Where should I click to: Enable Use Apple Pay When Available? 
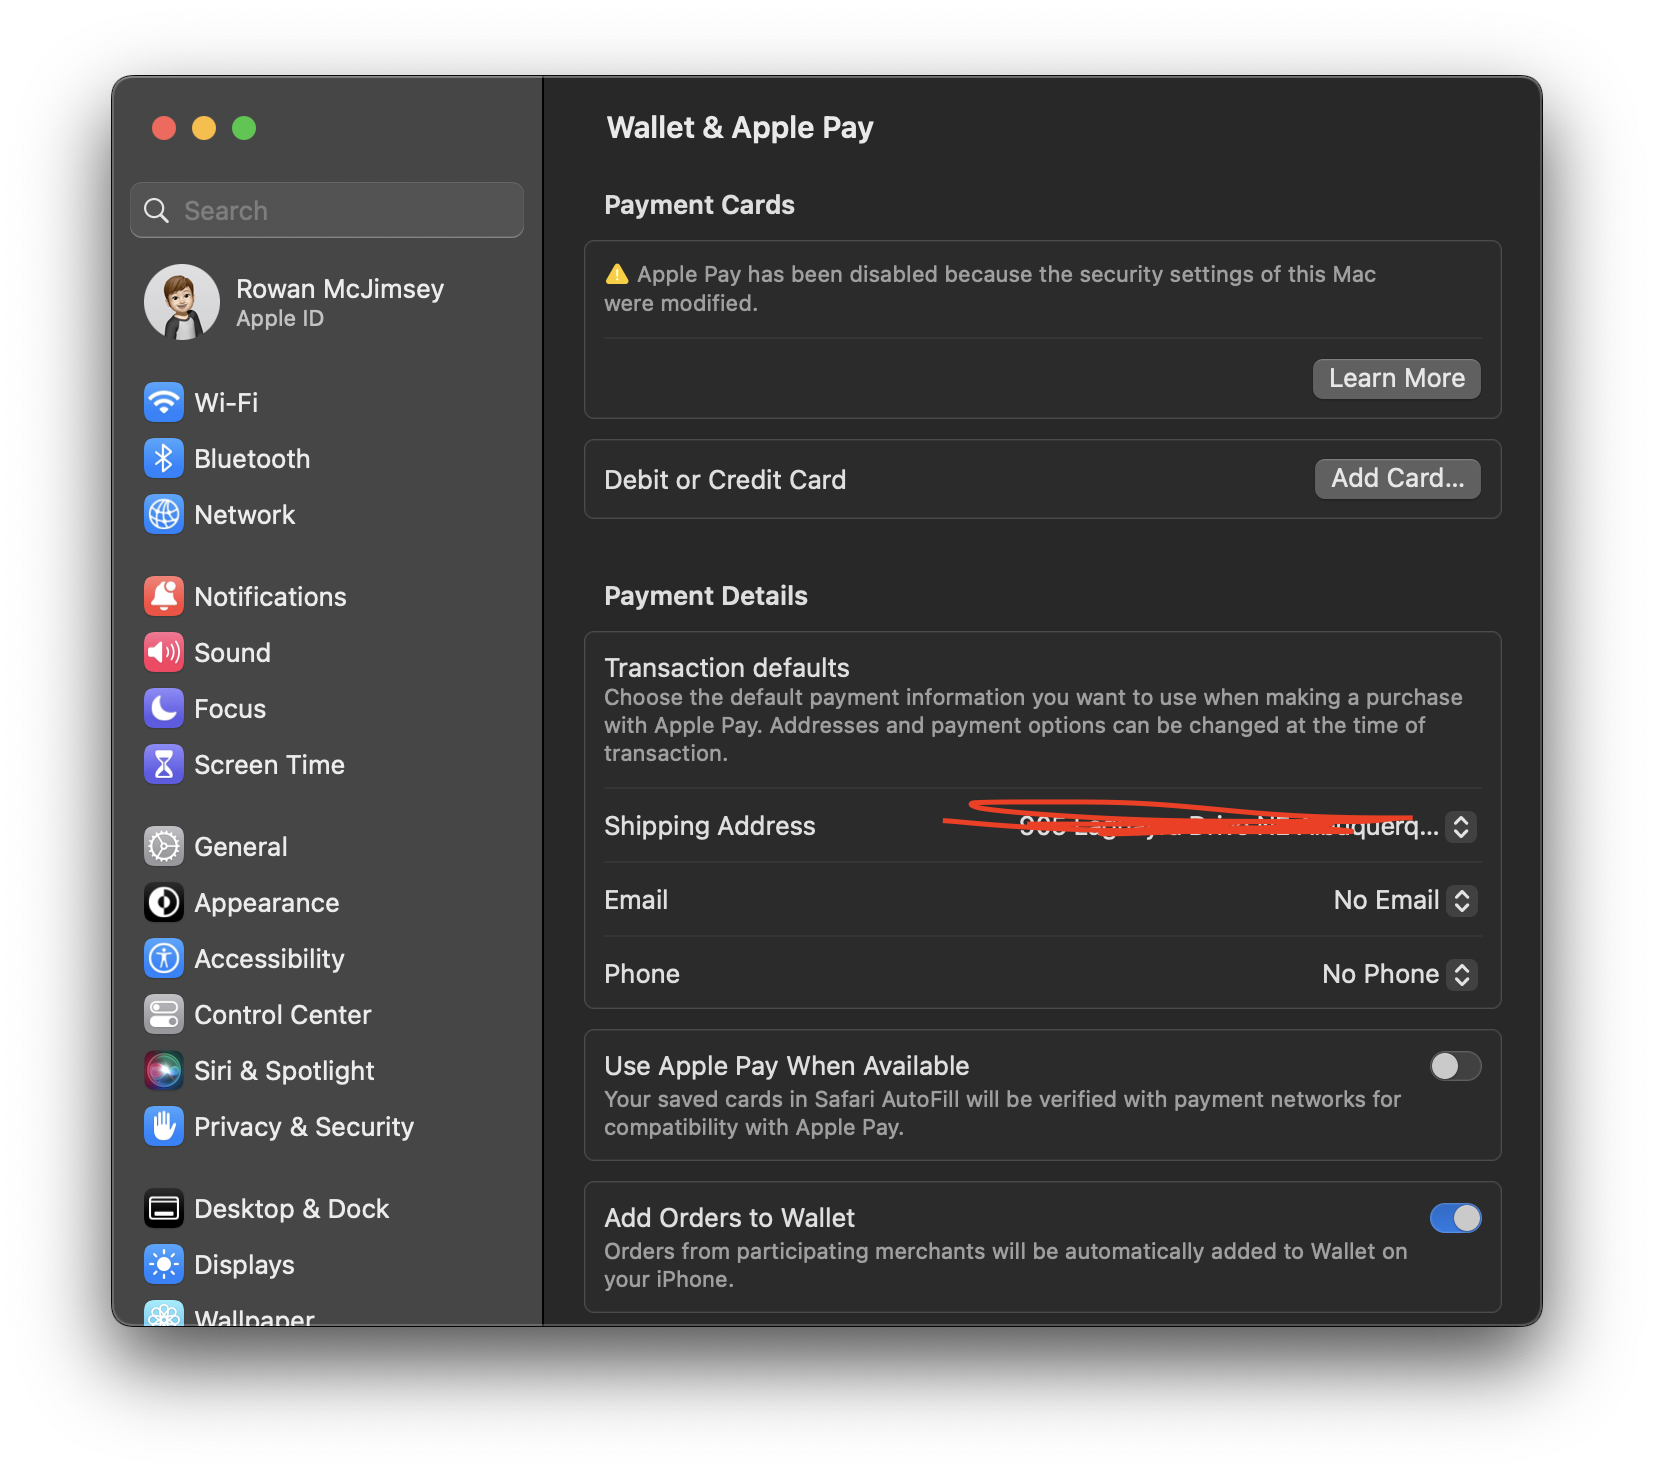point(1455,1067)
